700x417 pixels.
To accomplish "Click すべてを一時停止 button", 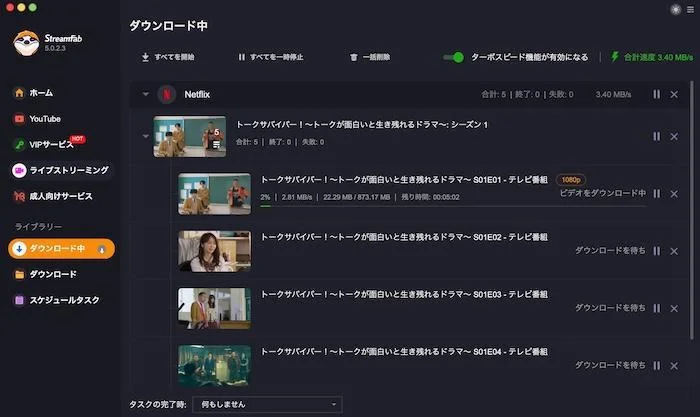I will [271, 57].
